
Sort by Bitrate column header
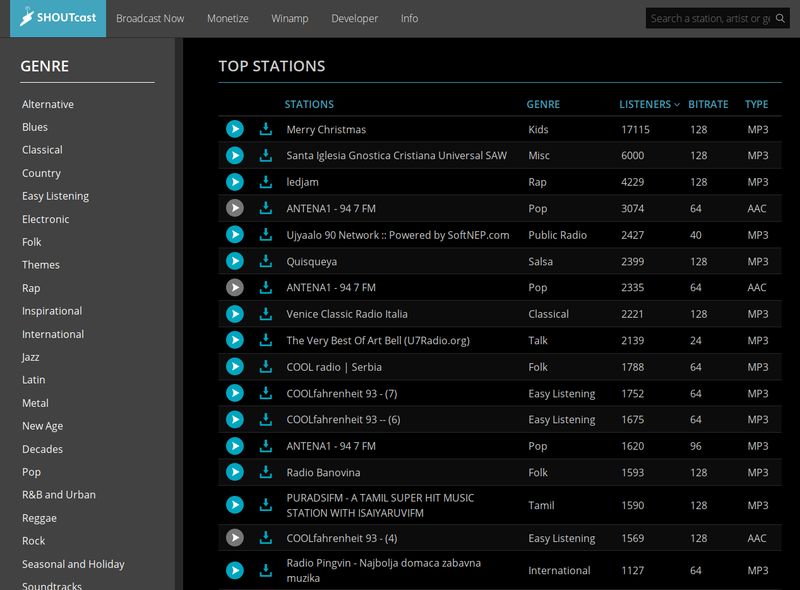[x=708, y=104]
